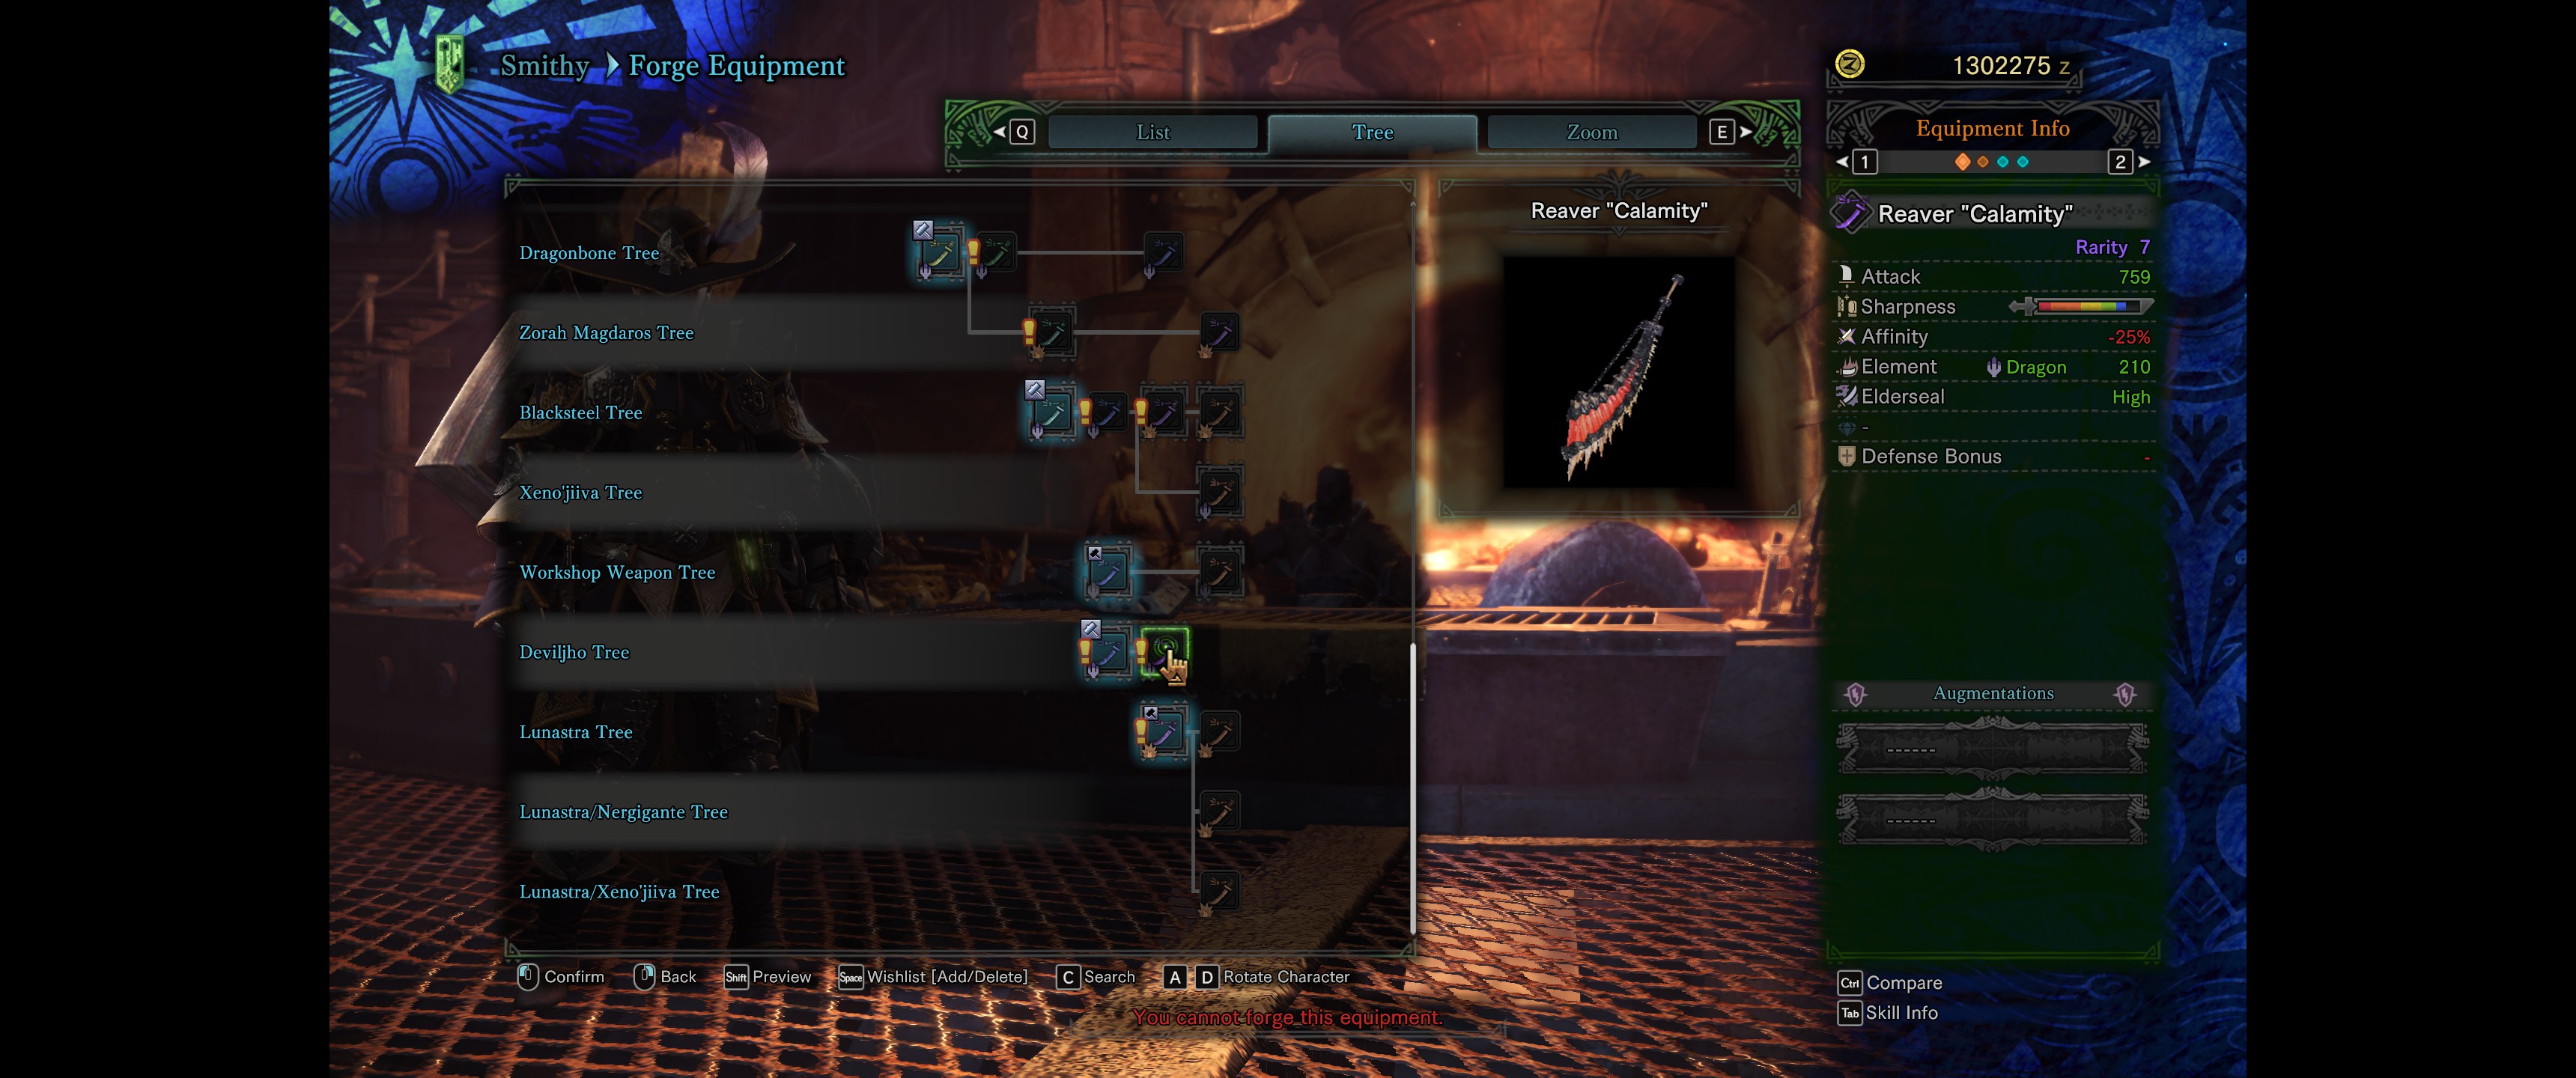Select the first Zorah Magdaros Tree node
The width and height of the screenshot is (2576, 1078).
coord(1051,333)
